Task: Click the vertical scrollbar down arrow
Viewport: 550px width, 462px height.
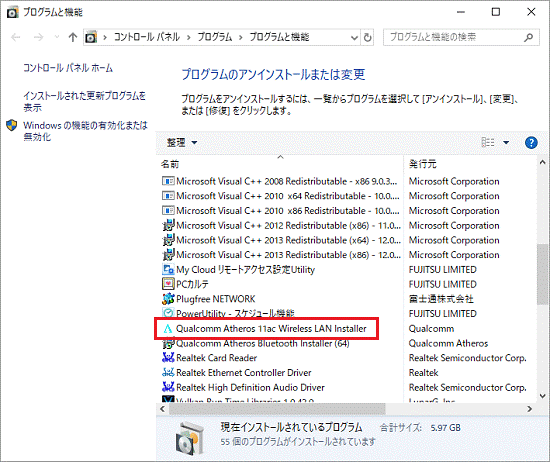Action: 542,396
